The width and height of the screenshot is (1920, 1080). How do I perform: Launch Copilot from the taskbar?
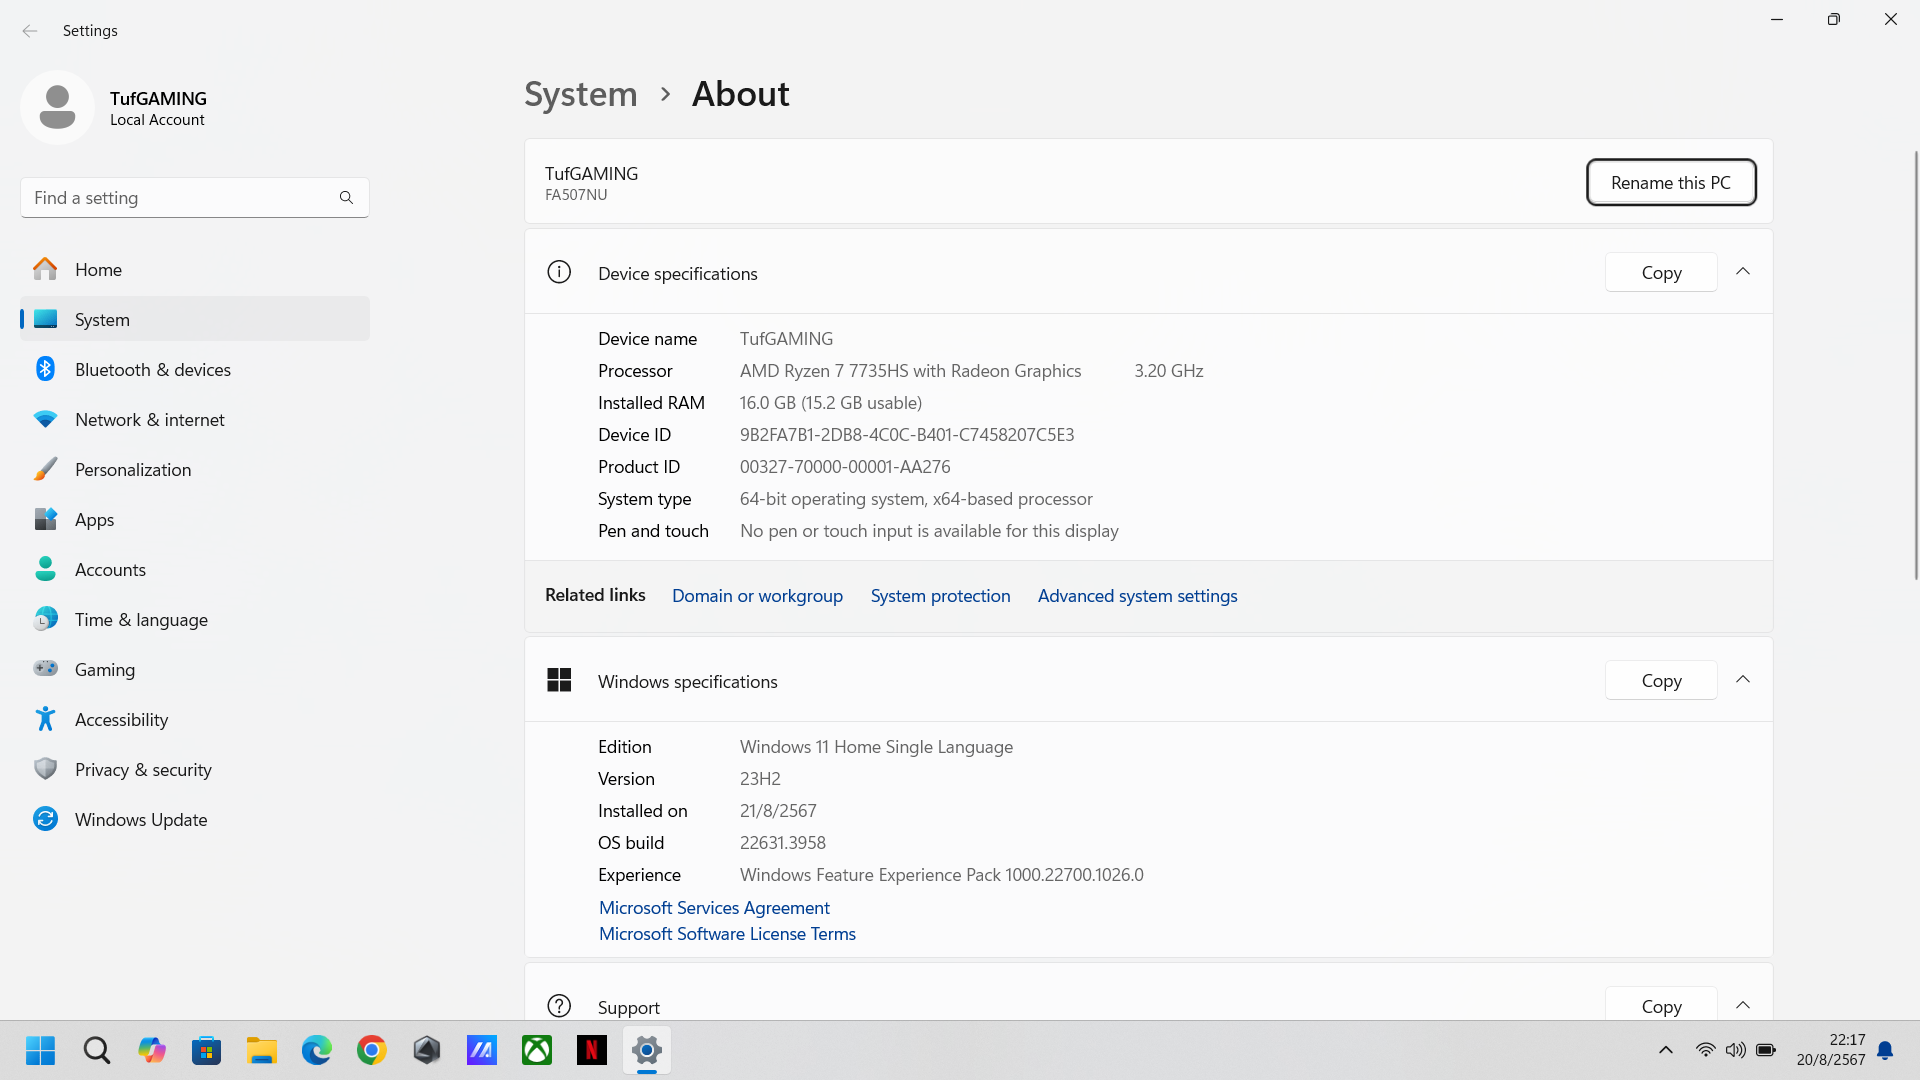pyautogui.click(x=152, y=1050)
